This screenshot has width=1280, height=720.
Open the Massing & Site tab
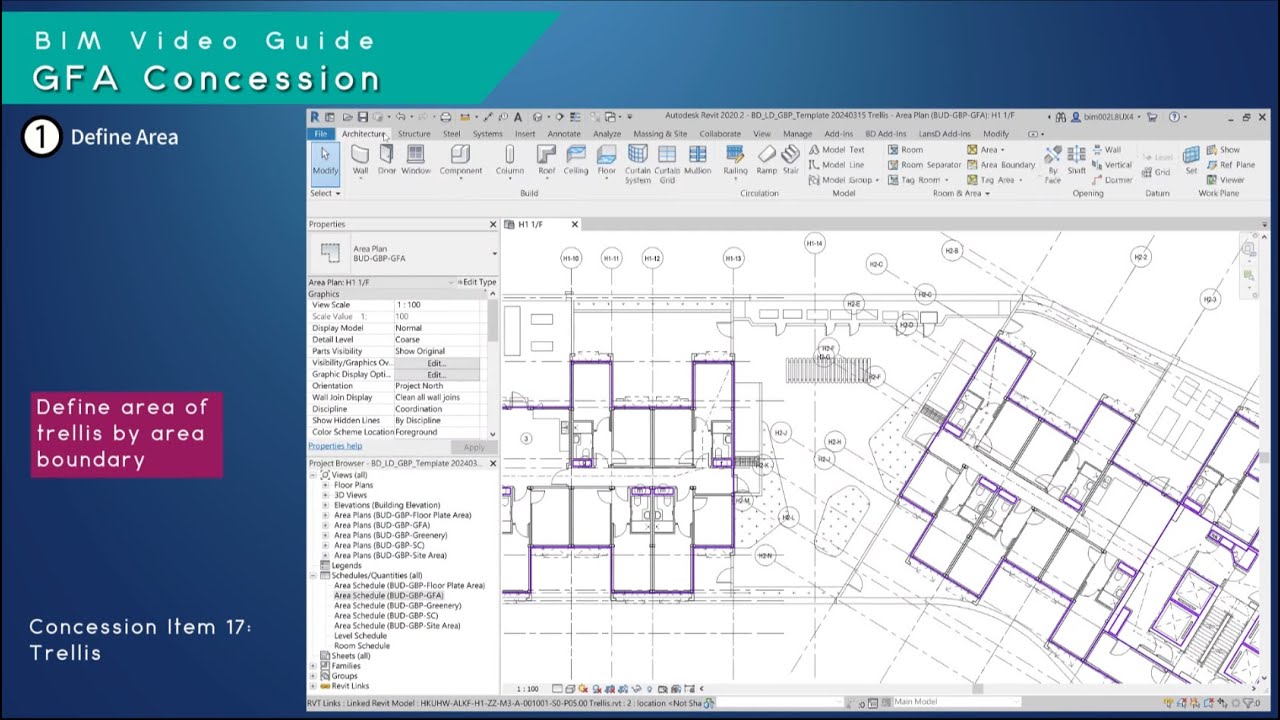click(x=660, y=133)
